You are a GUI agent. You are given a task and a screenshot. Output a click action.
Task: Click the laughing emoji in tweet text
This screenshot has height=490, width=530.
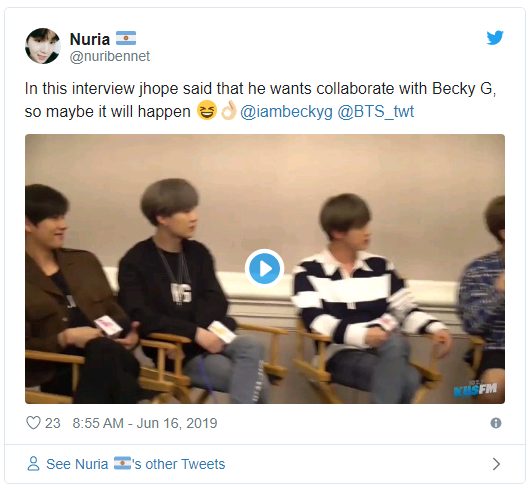pos(207,111)
